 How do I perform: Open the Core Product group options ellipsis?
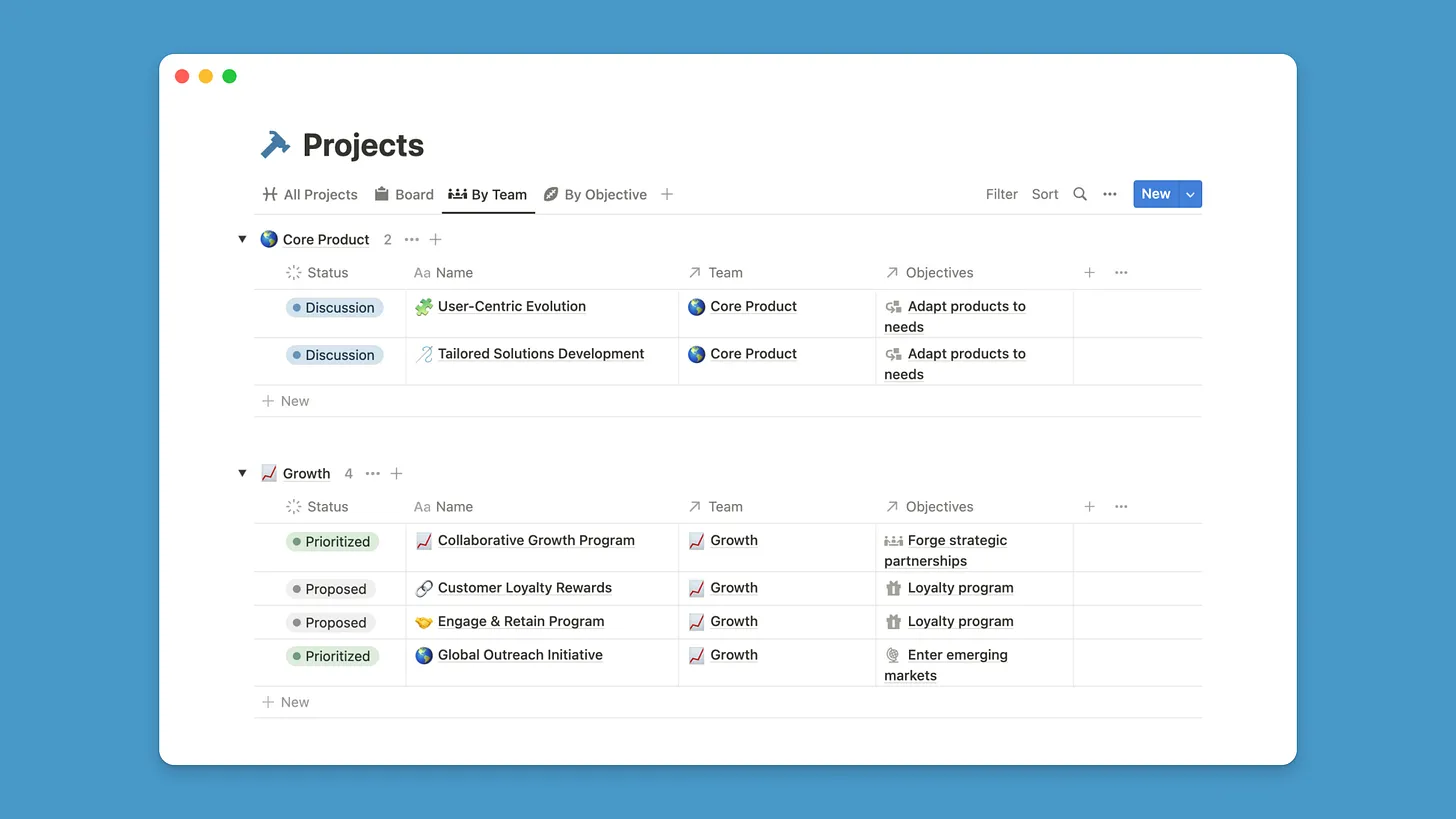click(412, 239)
